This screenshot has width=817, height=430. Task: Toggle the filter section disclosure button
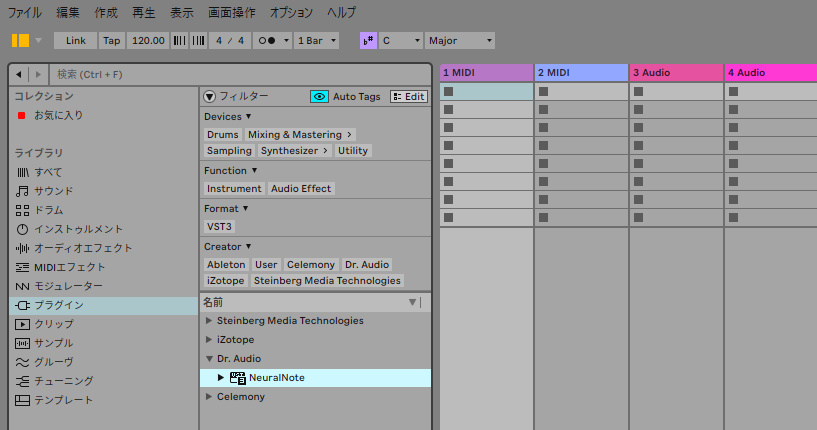tap(210, 97)
